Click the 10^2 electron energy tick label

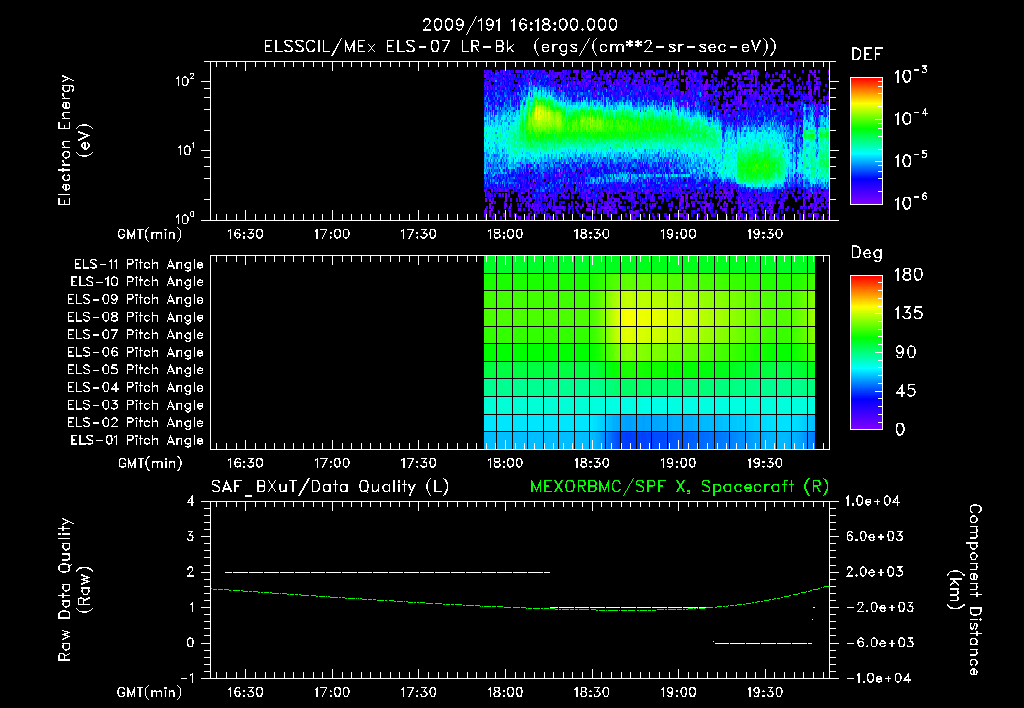coord(185,81)
